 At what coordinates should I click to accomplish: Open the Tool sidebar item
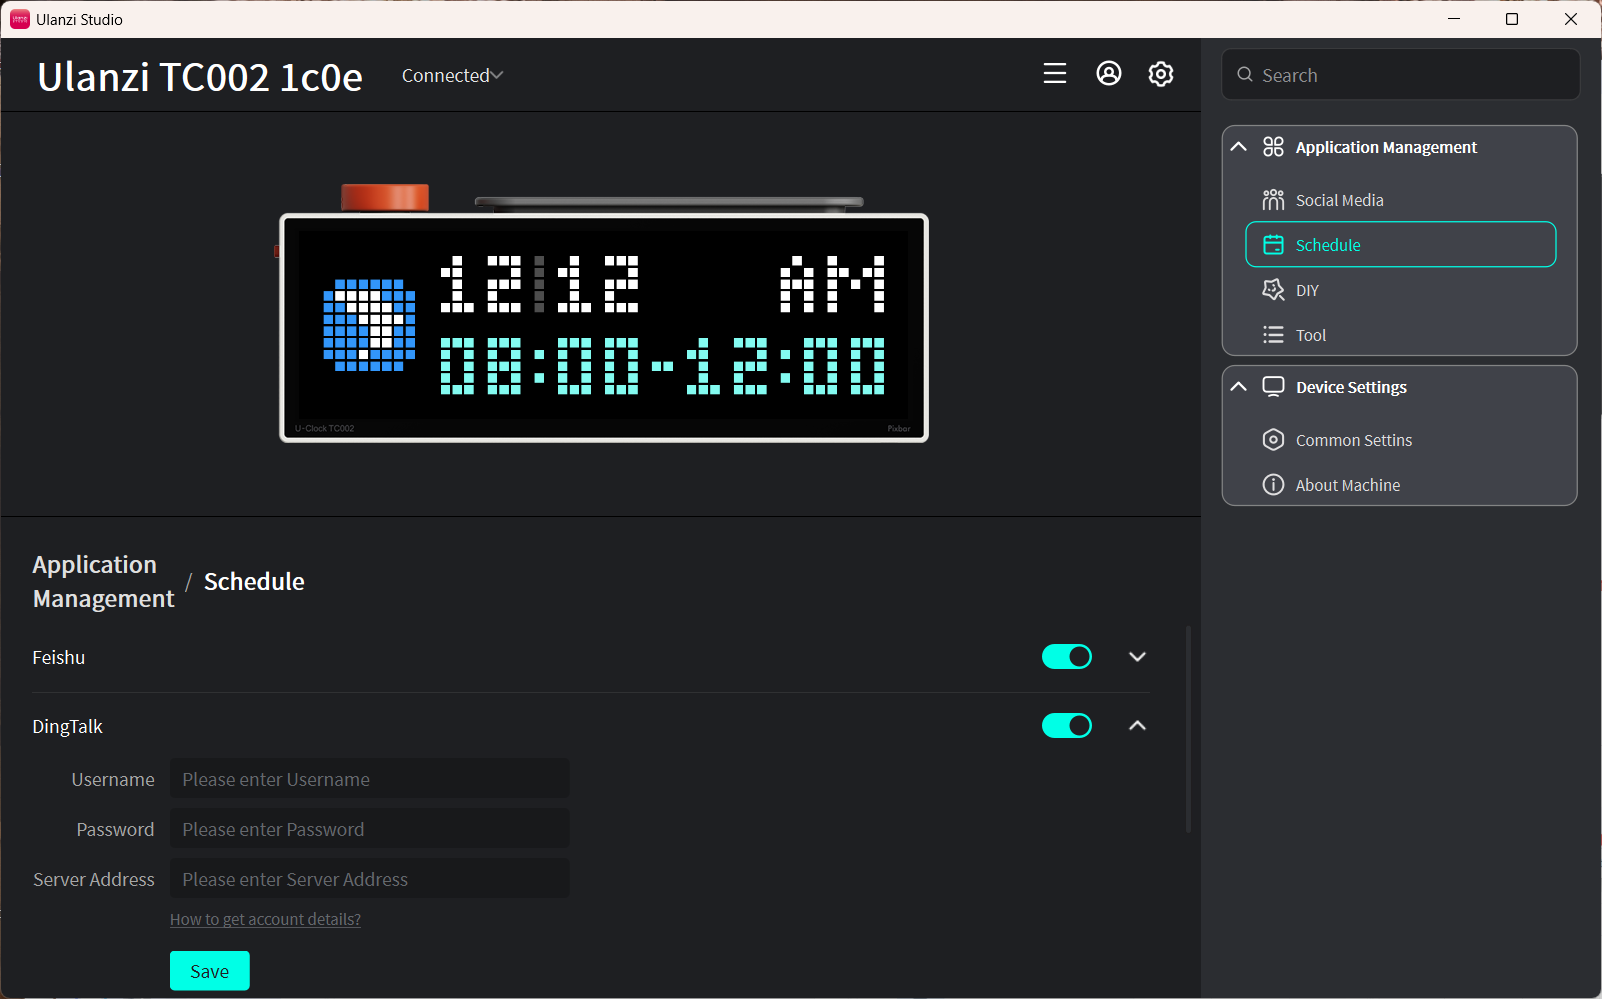click(1400, 335)
